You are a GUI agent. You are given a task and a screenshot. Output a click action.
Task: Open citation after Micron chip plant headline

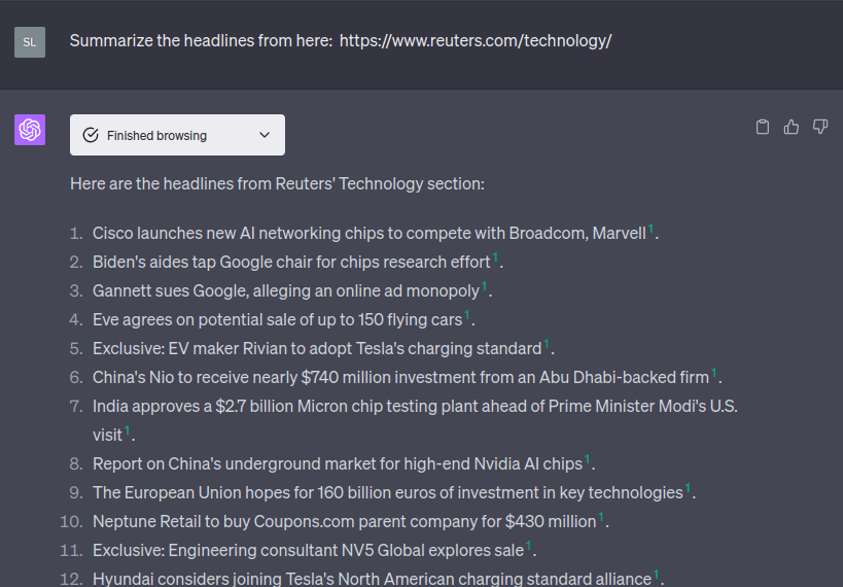pos(128,431)
